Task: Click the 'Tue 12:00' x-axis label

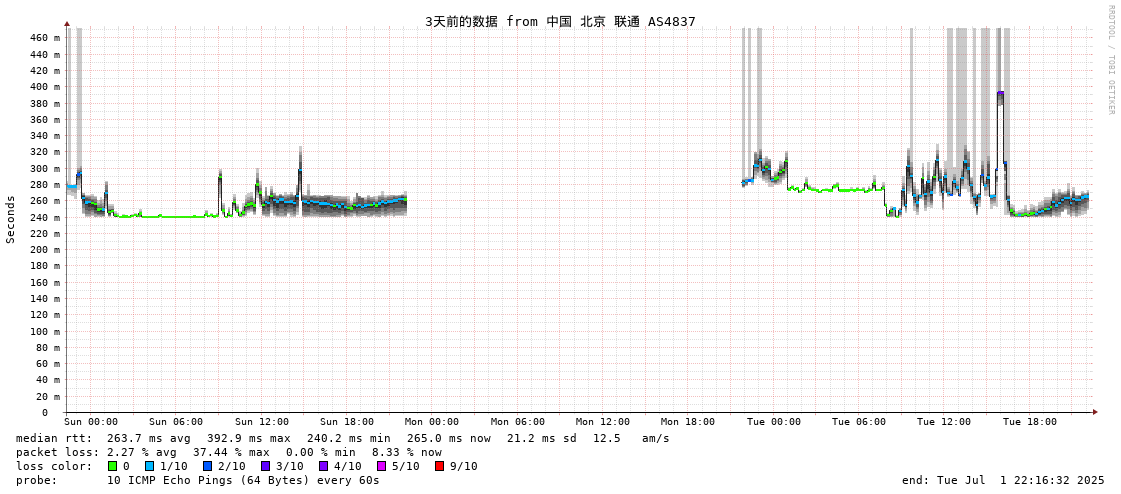Action: coord(944,422)
